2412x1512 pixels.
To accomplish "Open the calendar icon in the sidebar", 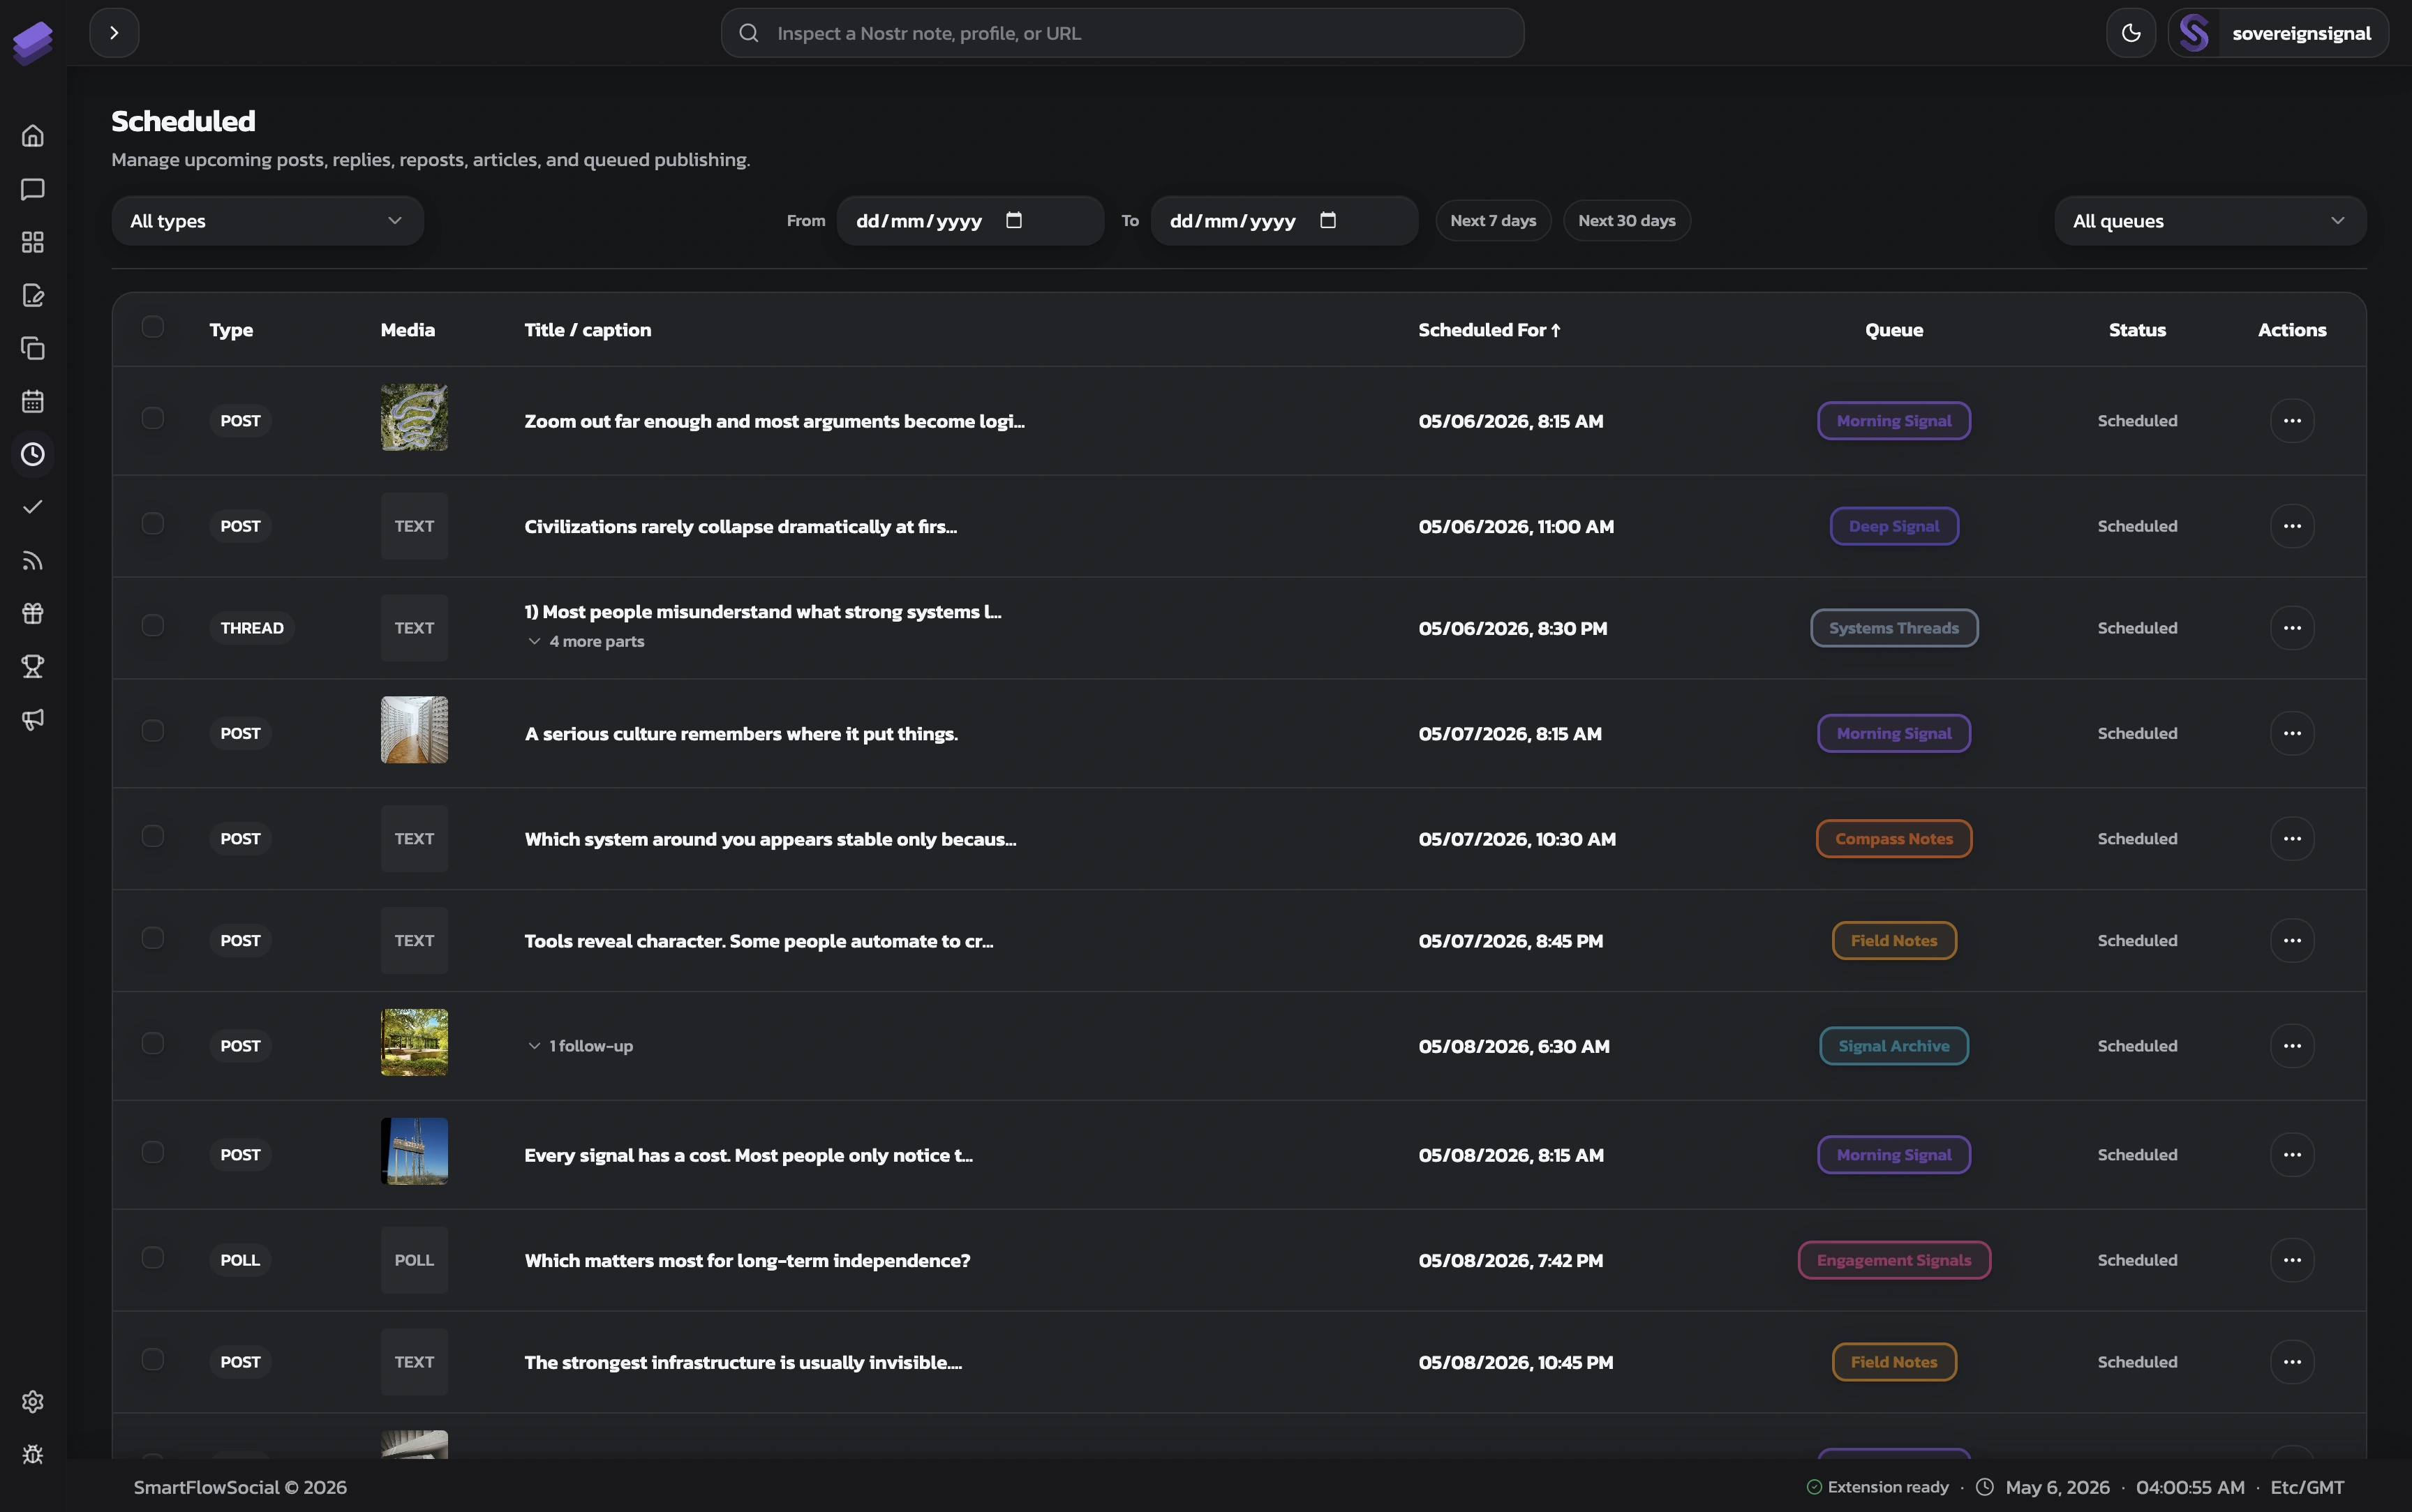I will tap(33, 401).
